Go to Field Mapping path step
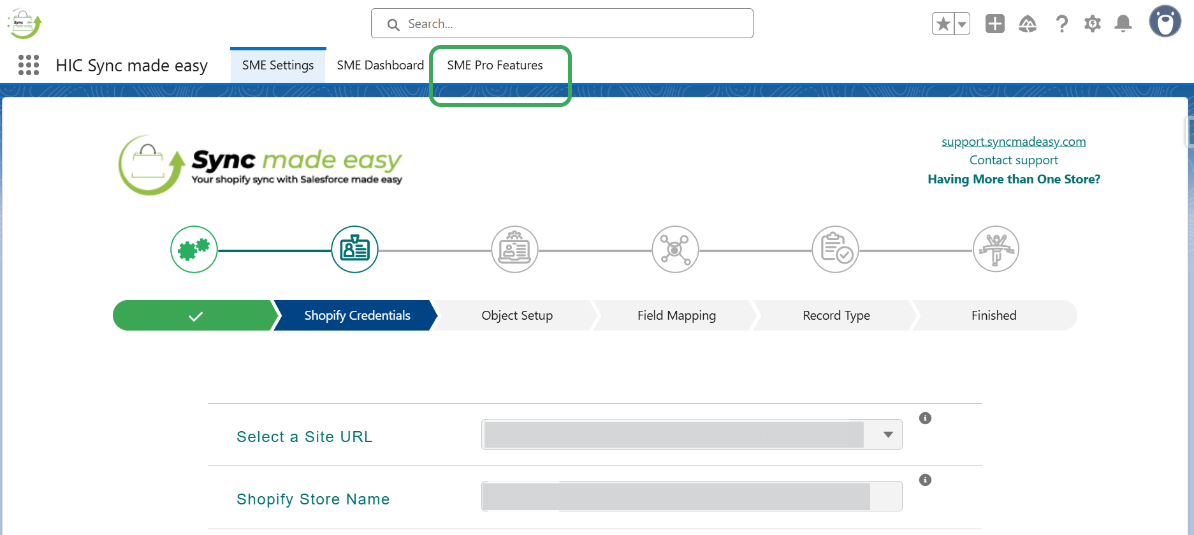This screenshot has width=1194, height=535. [x=676, y=316]
